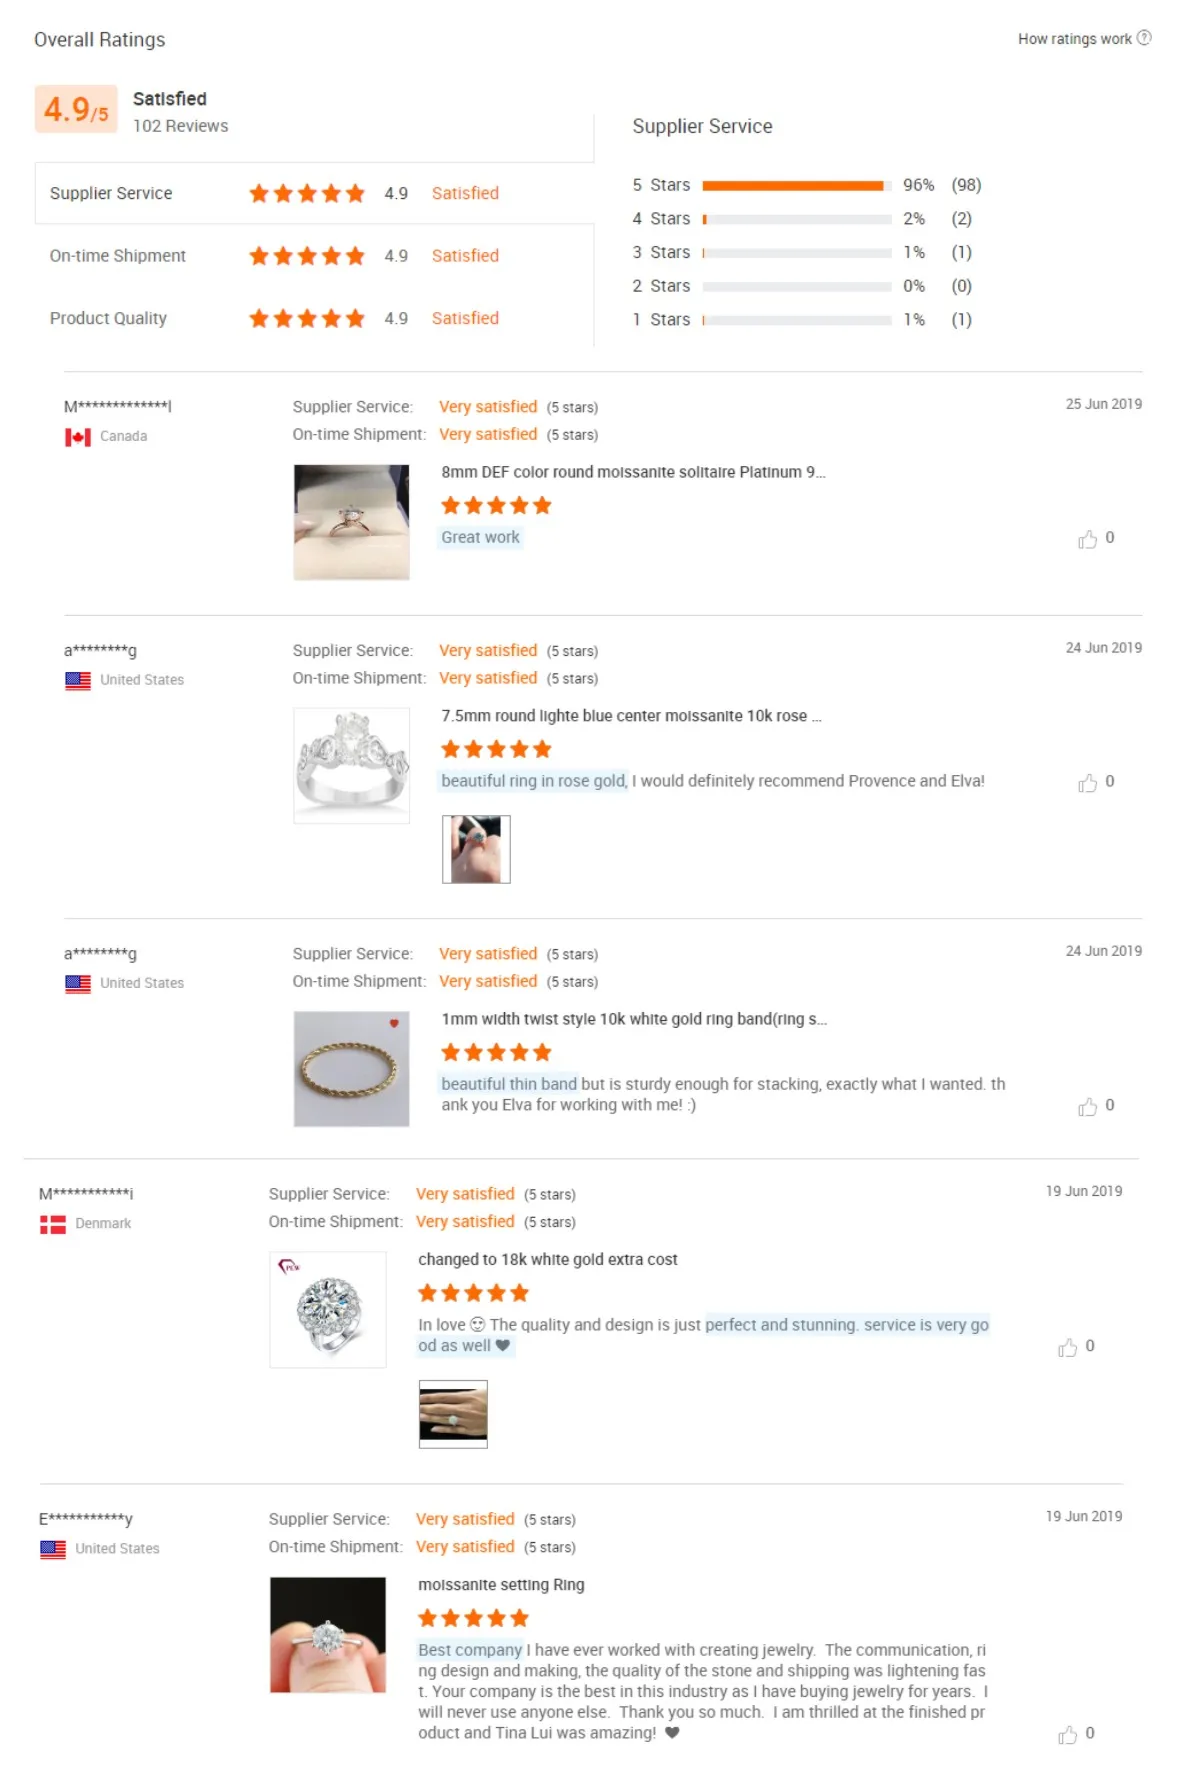Image resolution: width=1199 pixels, height=1771 pixels.
Task: Like the Denmark reviewer's comment with thumbs-up
Action: 1067,1348
